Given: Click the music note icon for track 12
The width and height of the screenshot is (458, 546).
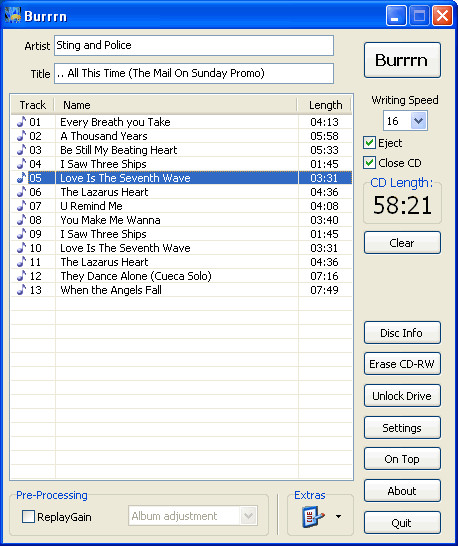Looking at the screenshot, I should (22, 276).
